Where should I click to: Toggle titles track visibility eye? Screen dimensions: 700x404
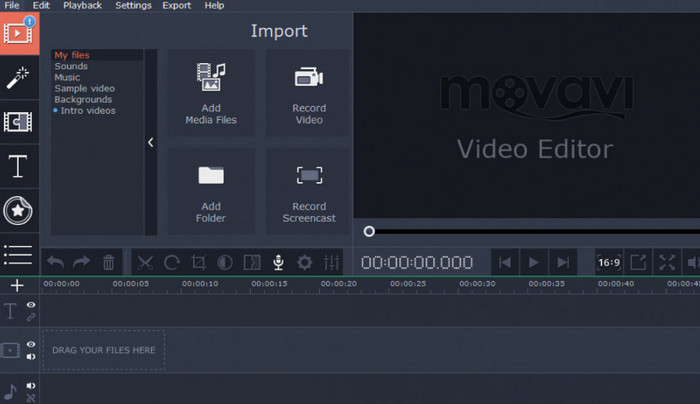click(x=31, y=305)
